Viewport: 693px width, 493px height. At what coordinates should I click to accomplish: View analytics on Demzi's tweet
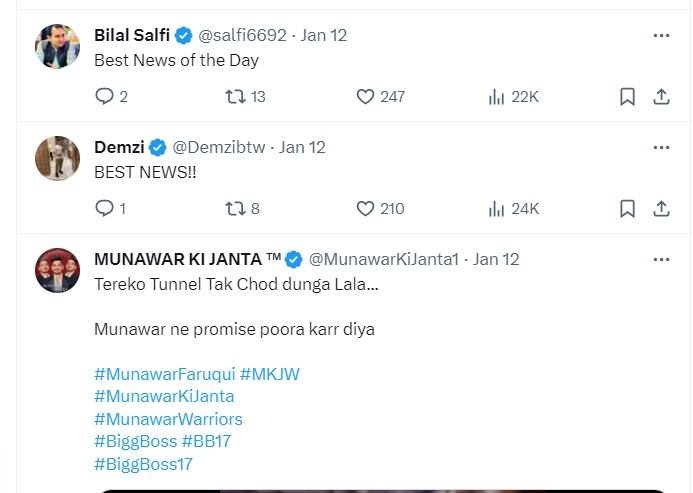[497, 209]
